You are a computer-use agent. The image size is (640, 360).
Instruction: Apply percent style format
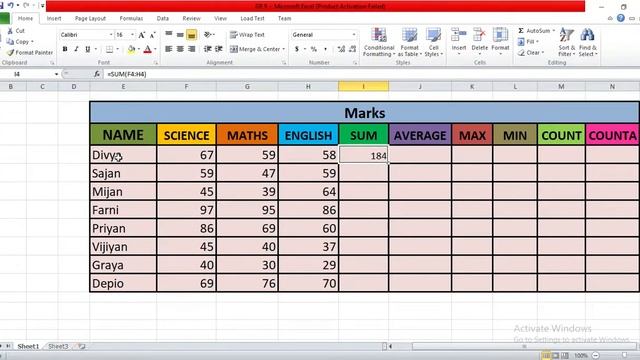(313, 49)
